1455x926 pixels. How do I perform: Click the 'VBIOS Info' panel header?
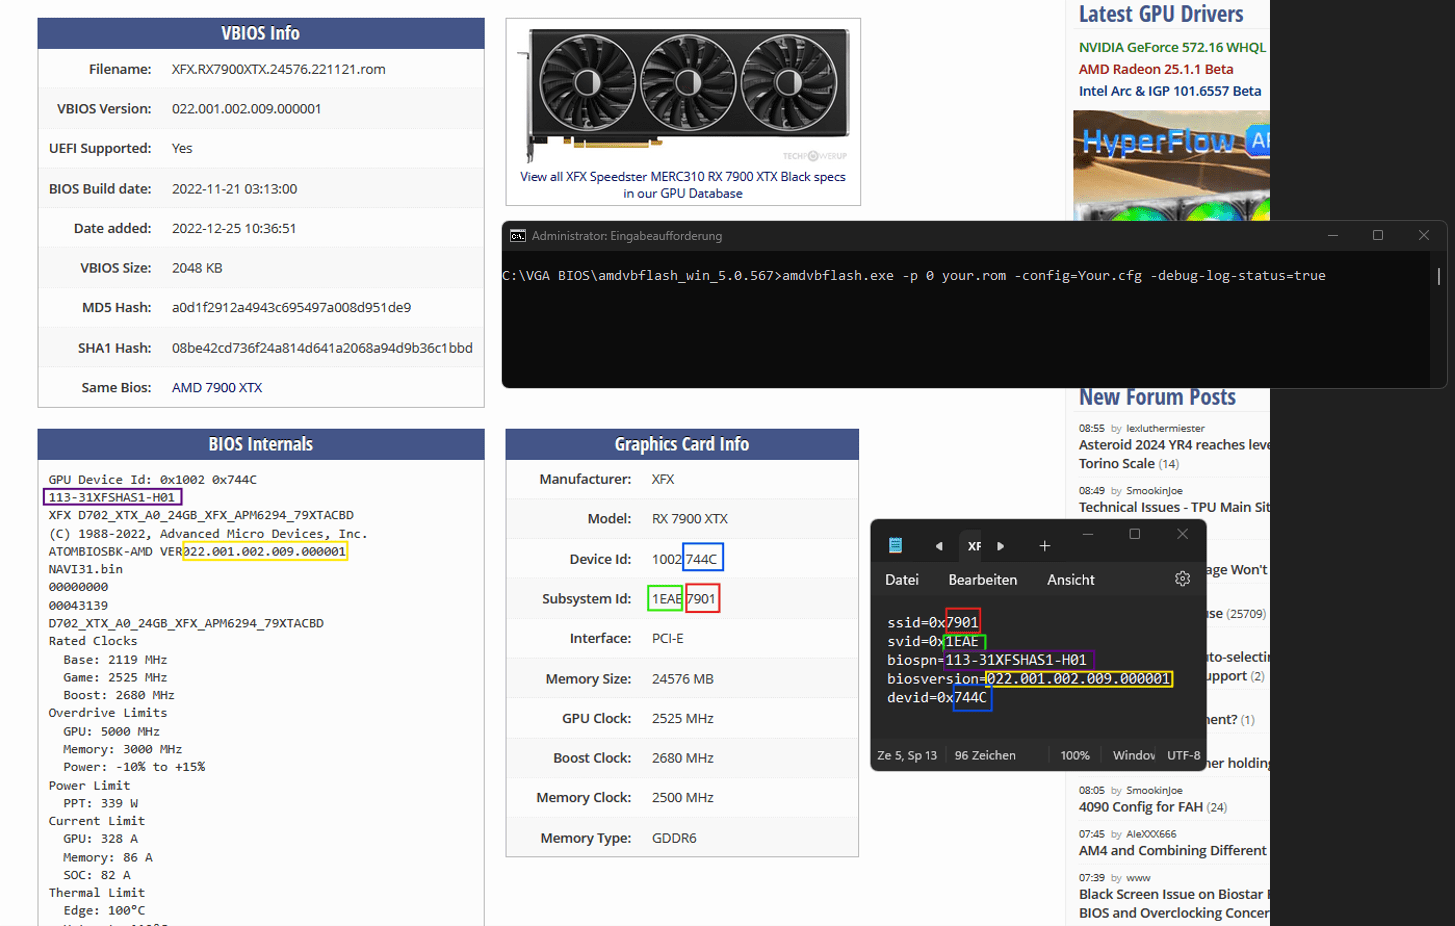point(261,33)
